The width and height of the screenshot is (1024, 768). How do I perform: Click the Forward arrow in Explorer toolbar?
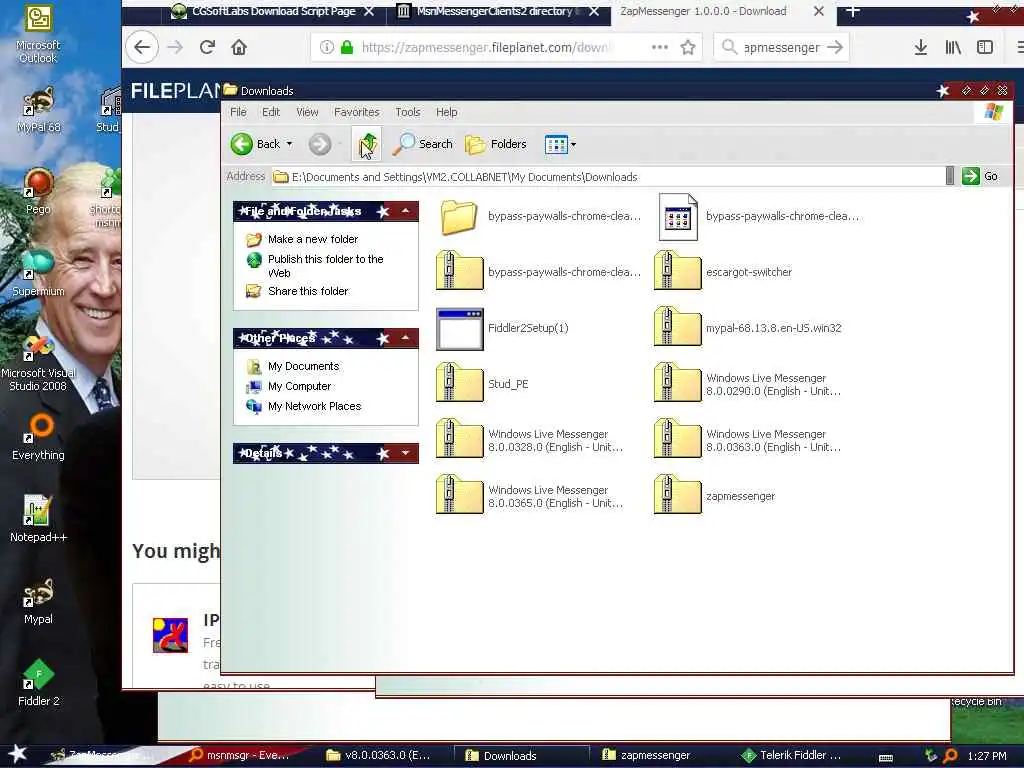(319, 144)
